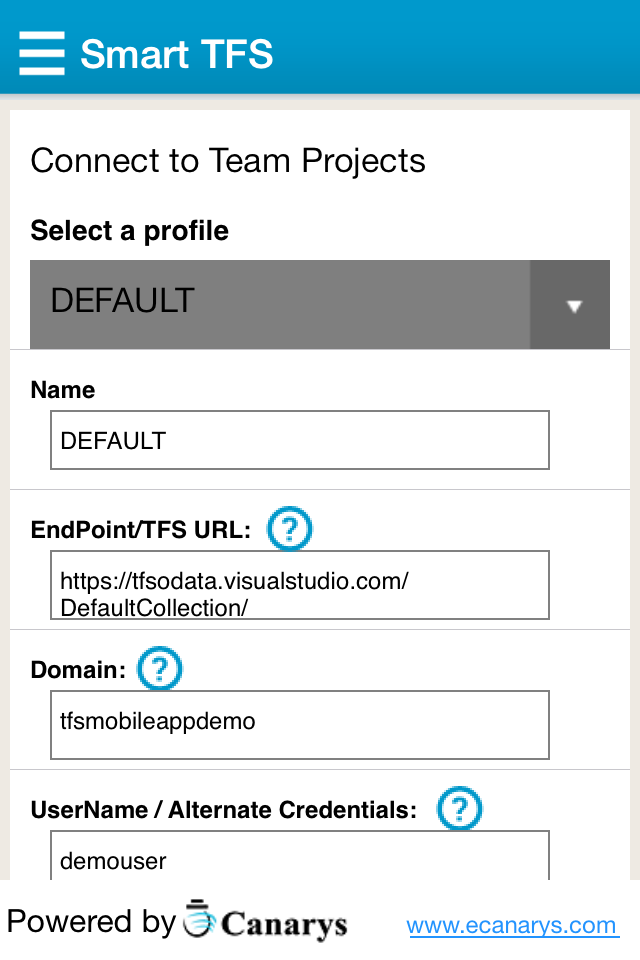640x960 pixels.
Task: Click the Powered by footer text
Action: [91, 922]
